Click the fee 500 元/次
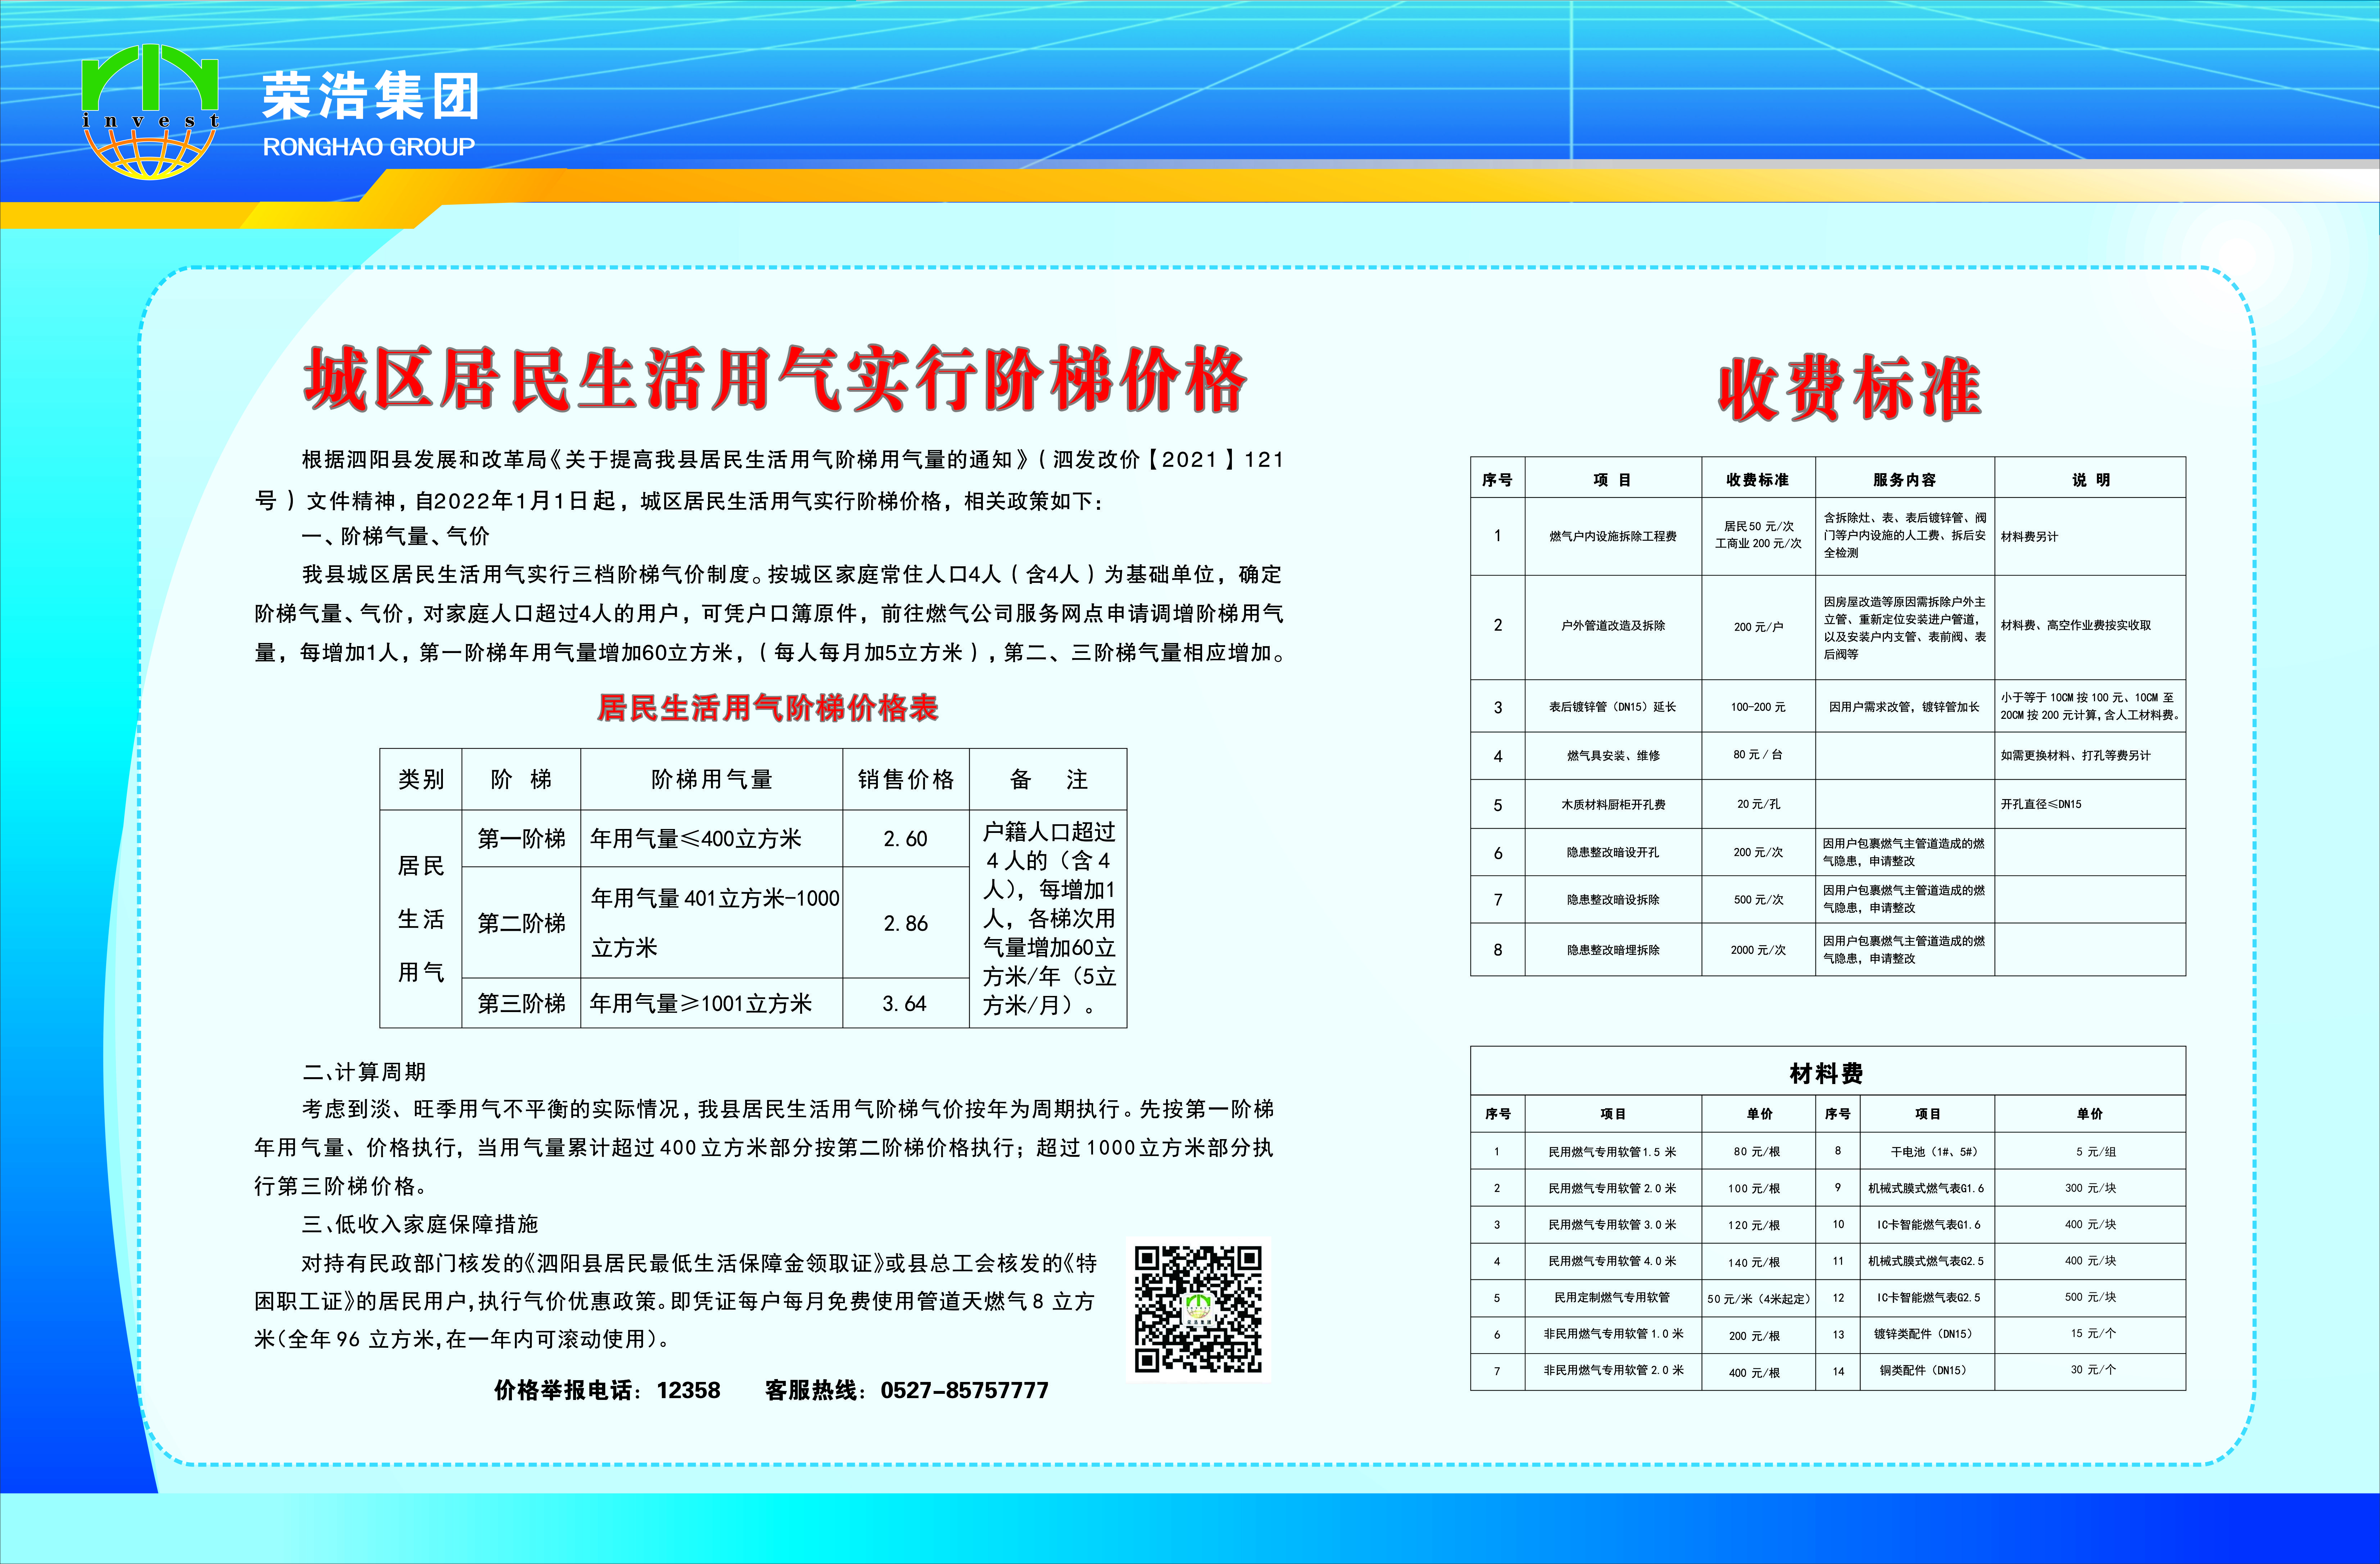The height and width of the screenshot is (1564, 2380). (1758, 900)
